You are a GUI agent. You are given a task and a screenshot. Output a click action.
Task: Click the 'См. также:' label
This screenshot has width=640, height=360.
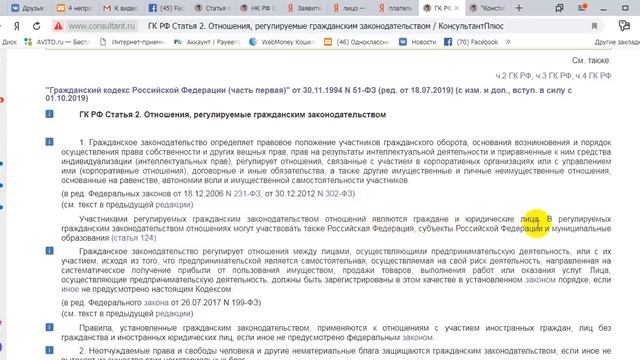pyautogui.click(x=591, y=60)
